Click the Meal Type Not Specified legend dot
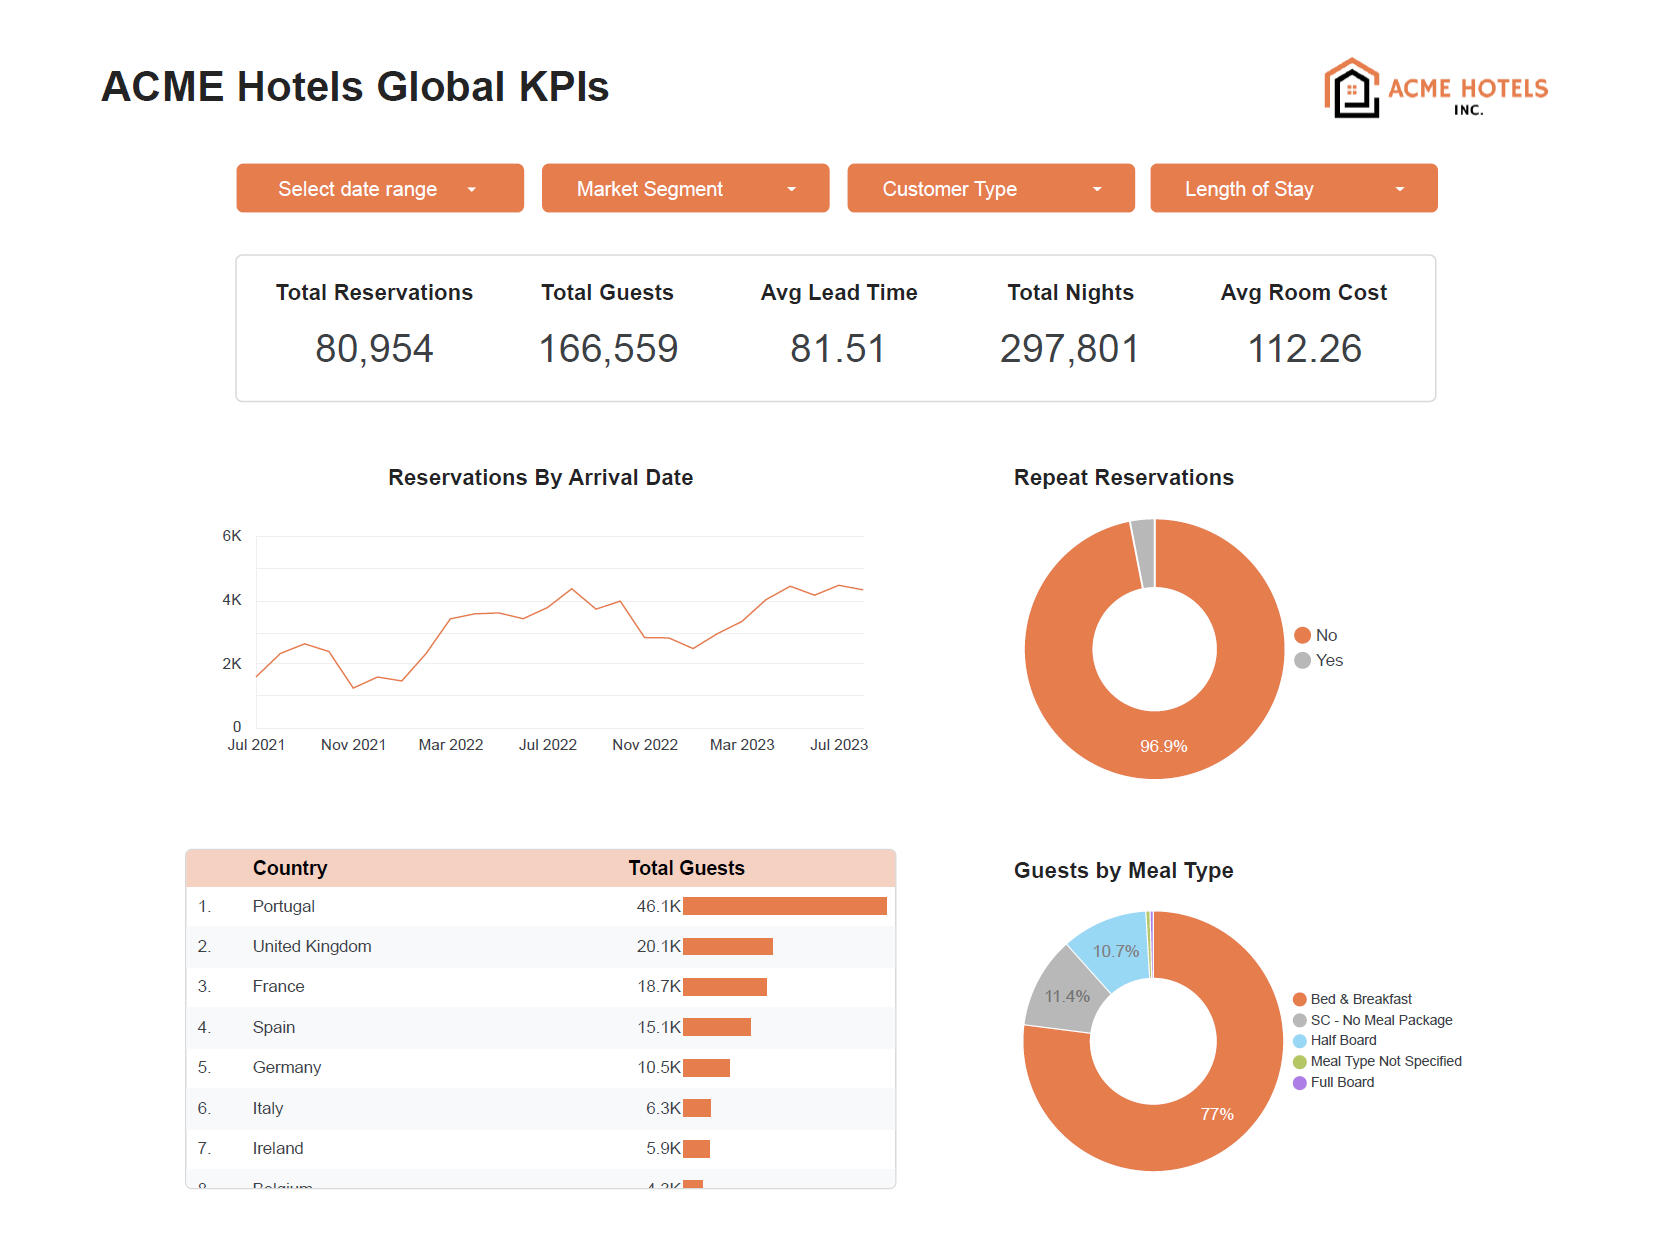1669x1251 pixels. coord(1299,1061)
